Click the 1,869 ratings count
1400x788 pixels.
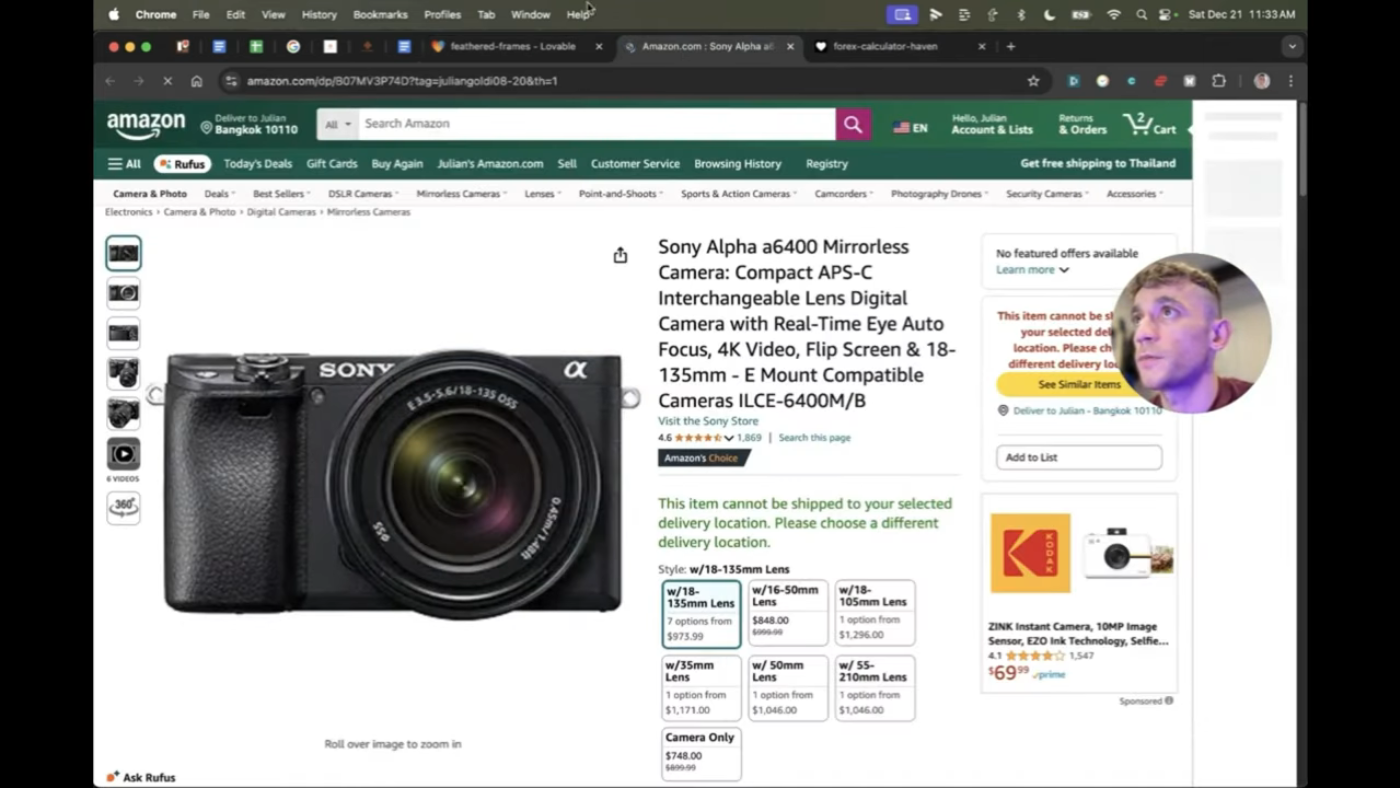tap(749, 438)
